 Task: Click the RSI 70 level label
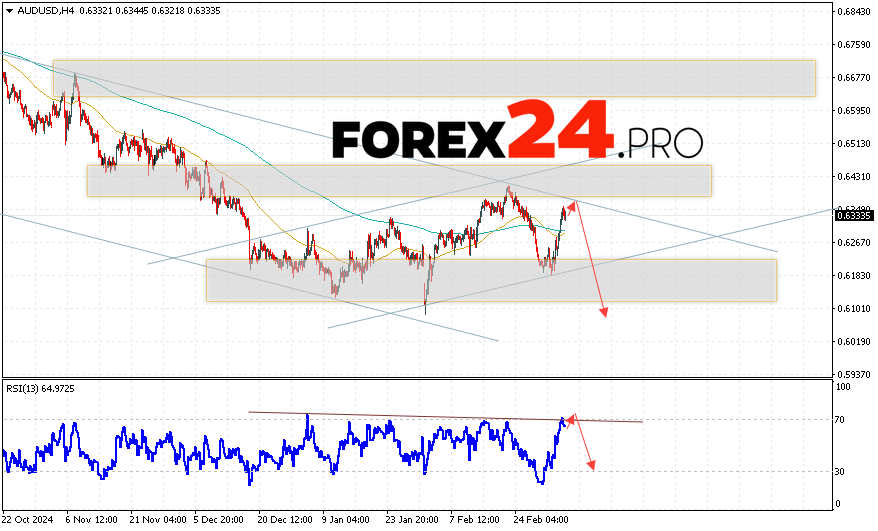point(842,420)
